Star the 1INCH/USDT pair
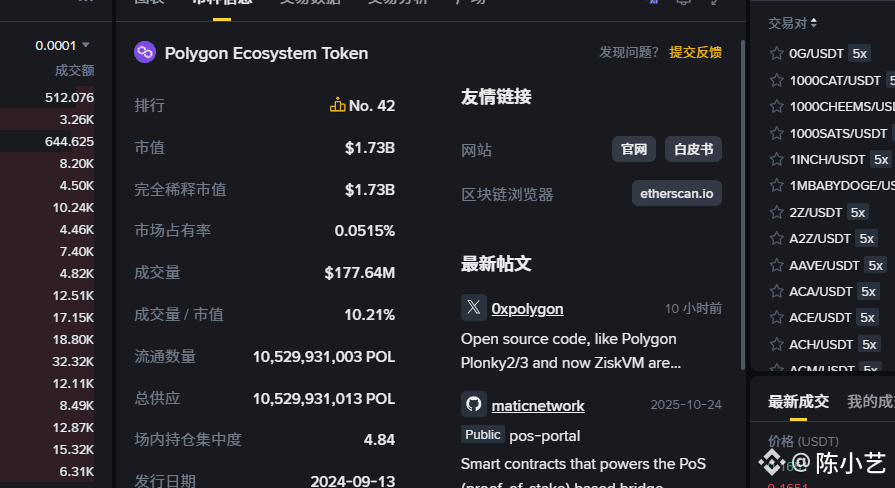This screenshot has height=488, width=895. click(776, 160)
